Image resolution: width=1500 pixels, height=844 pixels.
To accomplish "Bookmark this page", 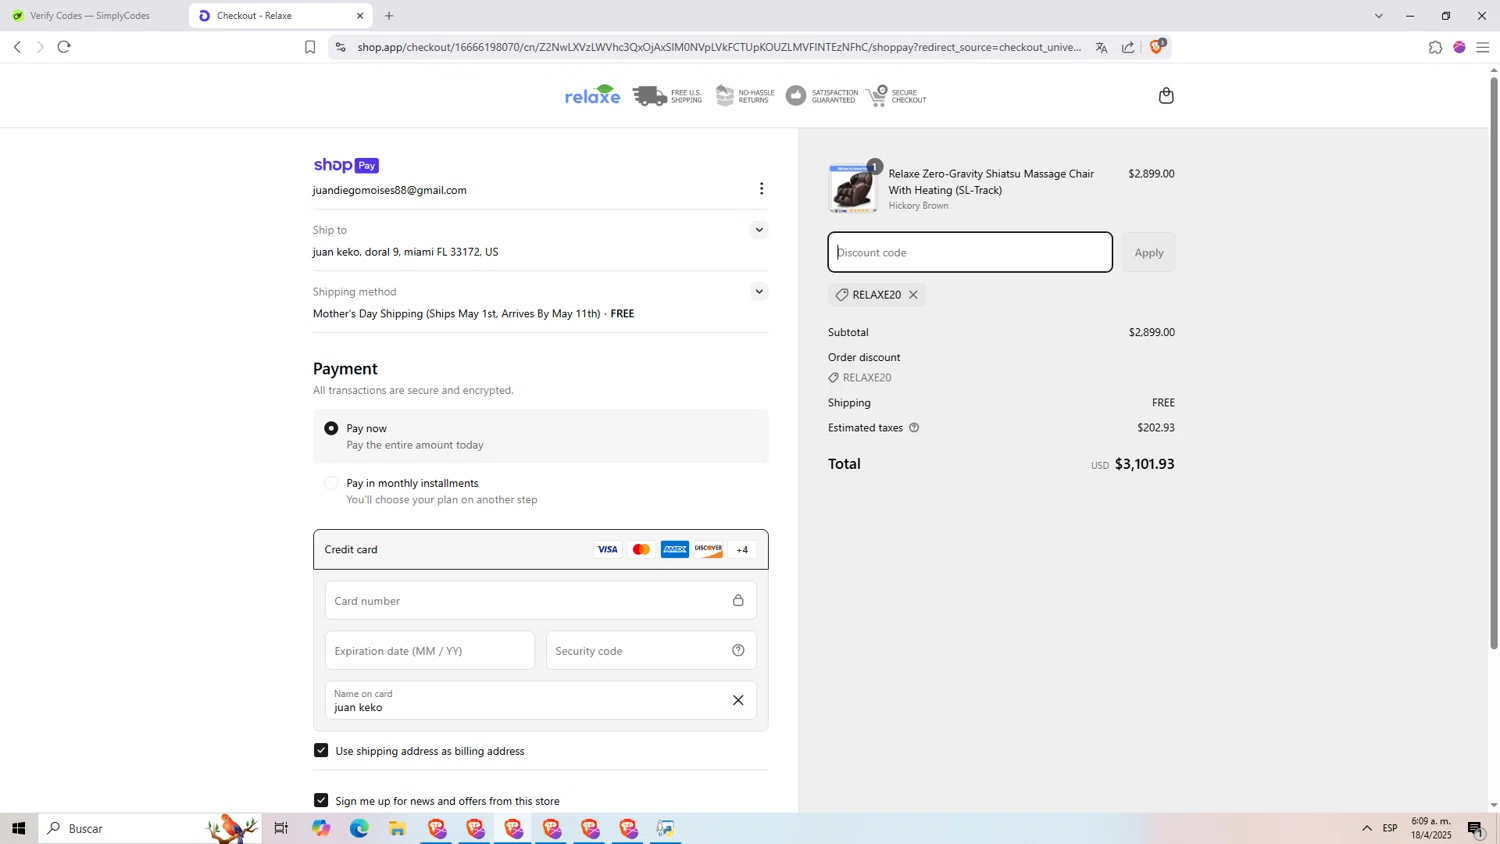I will (x=310, y=47).
